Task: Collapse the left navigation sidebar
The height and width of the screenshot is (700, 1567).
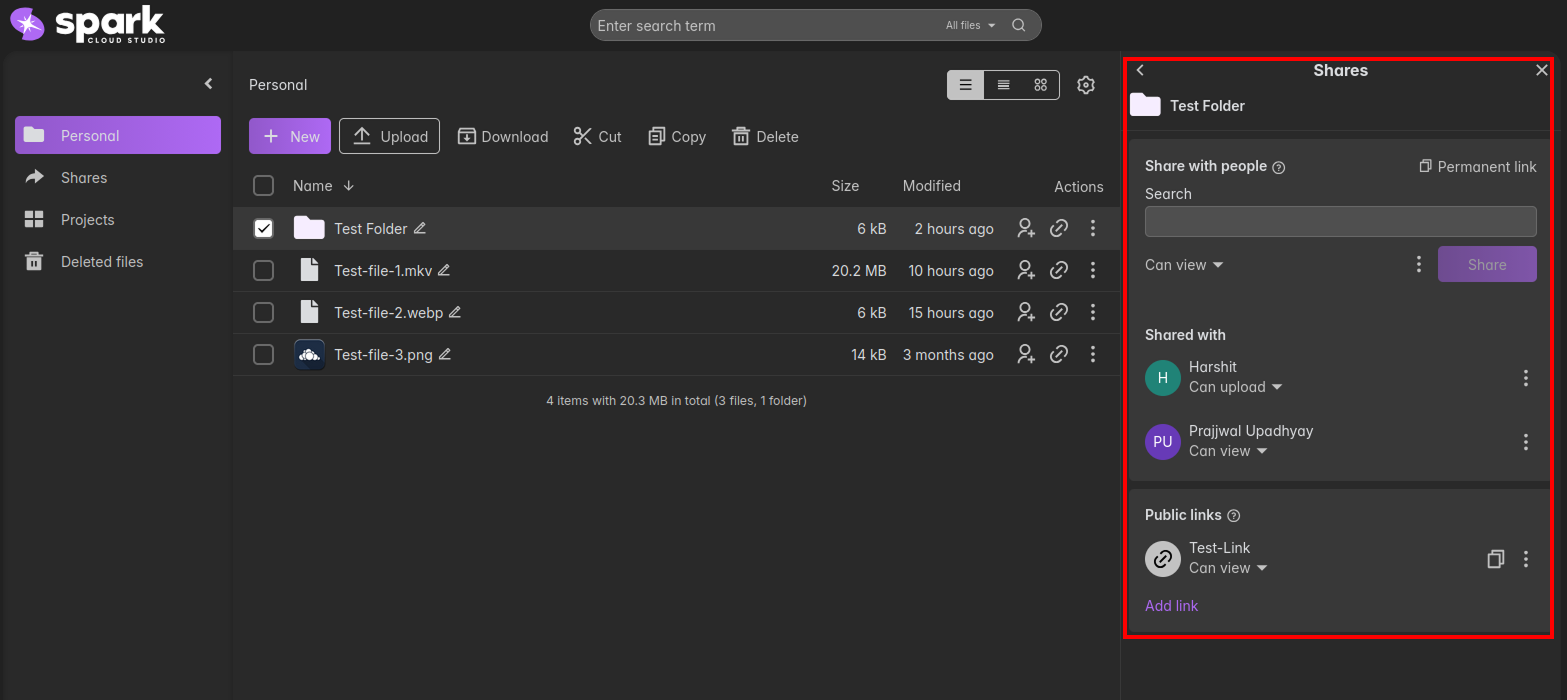Action: (x=208, y=84)
